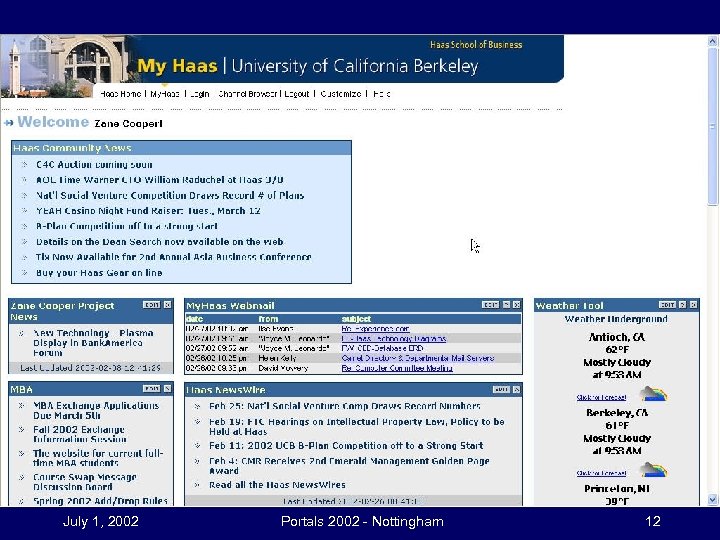Viewport: 720px width, 540px height.
Task: Click EDIT on Zane Cooper Project News panel
Action: (151, 305)
